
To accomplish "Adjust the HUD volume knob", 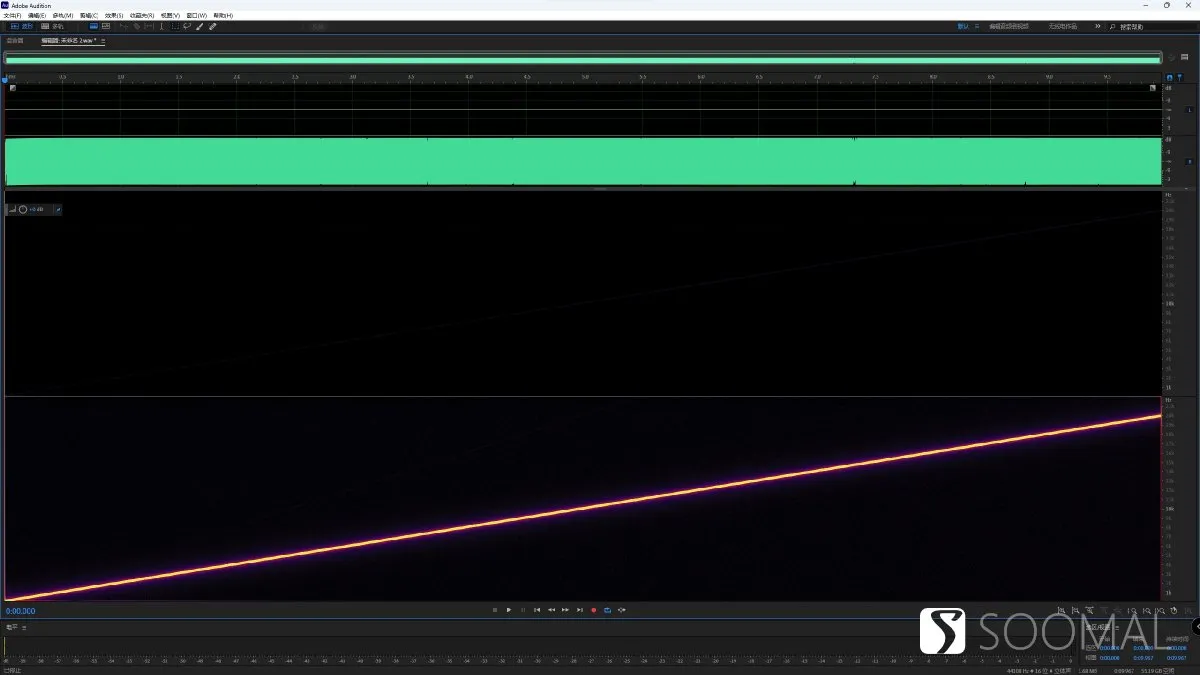I will point(23,210).
